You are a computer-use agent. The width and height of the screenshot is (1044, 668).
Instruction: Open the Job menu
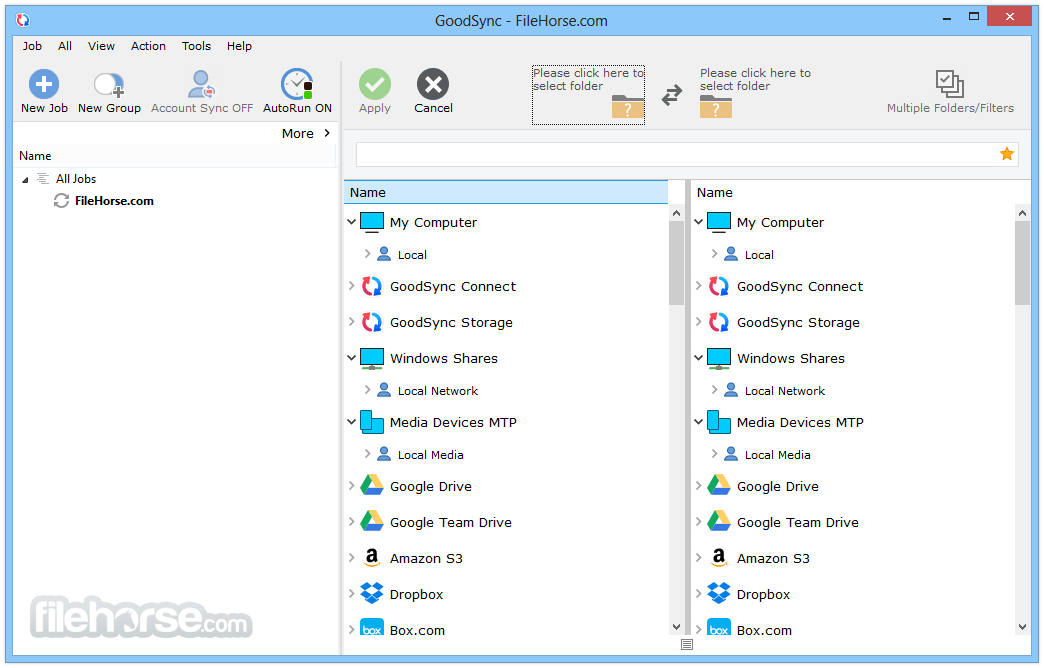(32, 46)
